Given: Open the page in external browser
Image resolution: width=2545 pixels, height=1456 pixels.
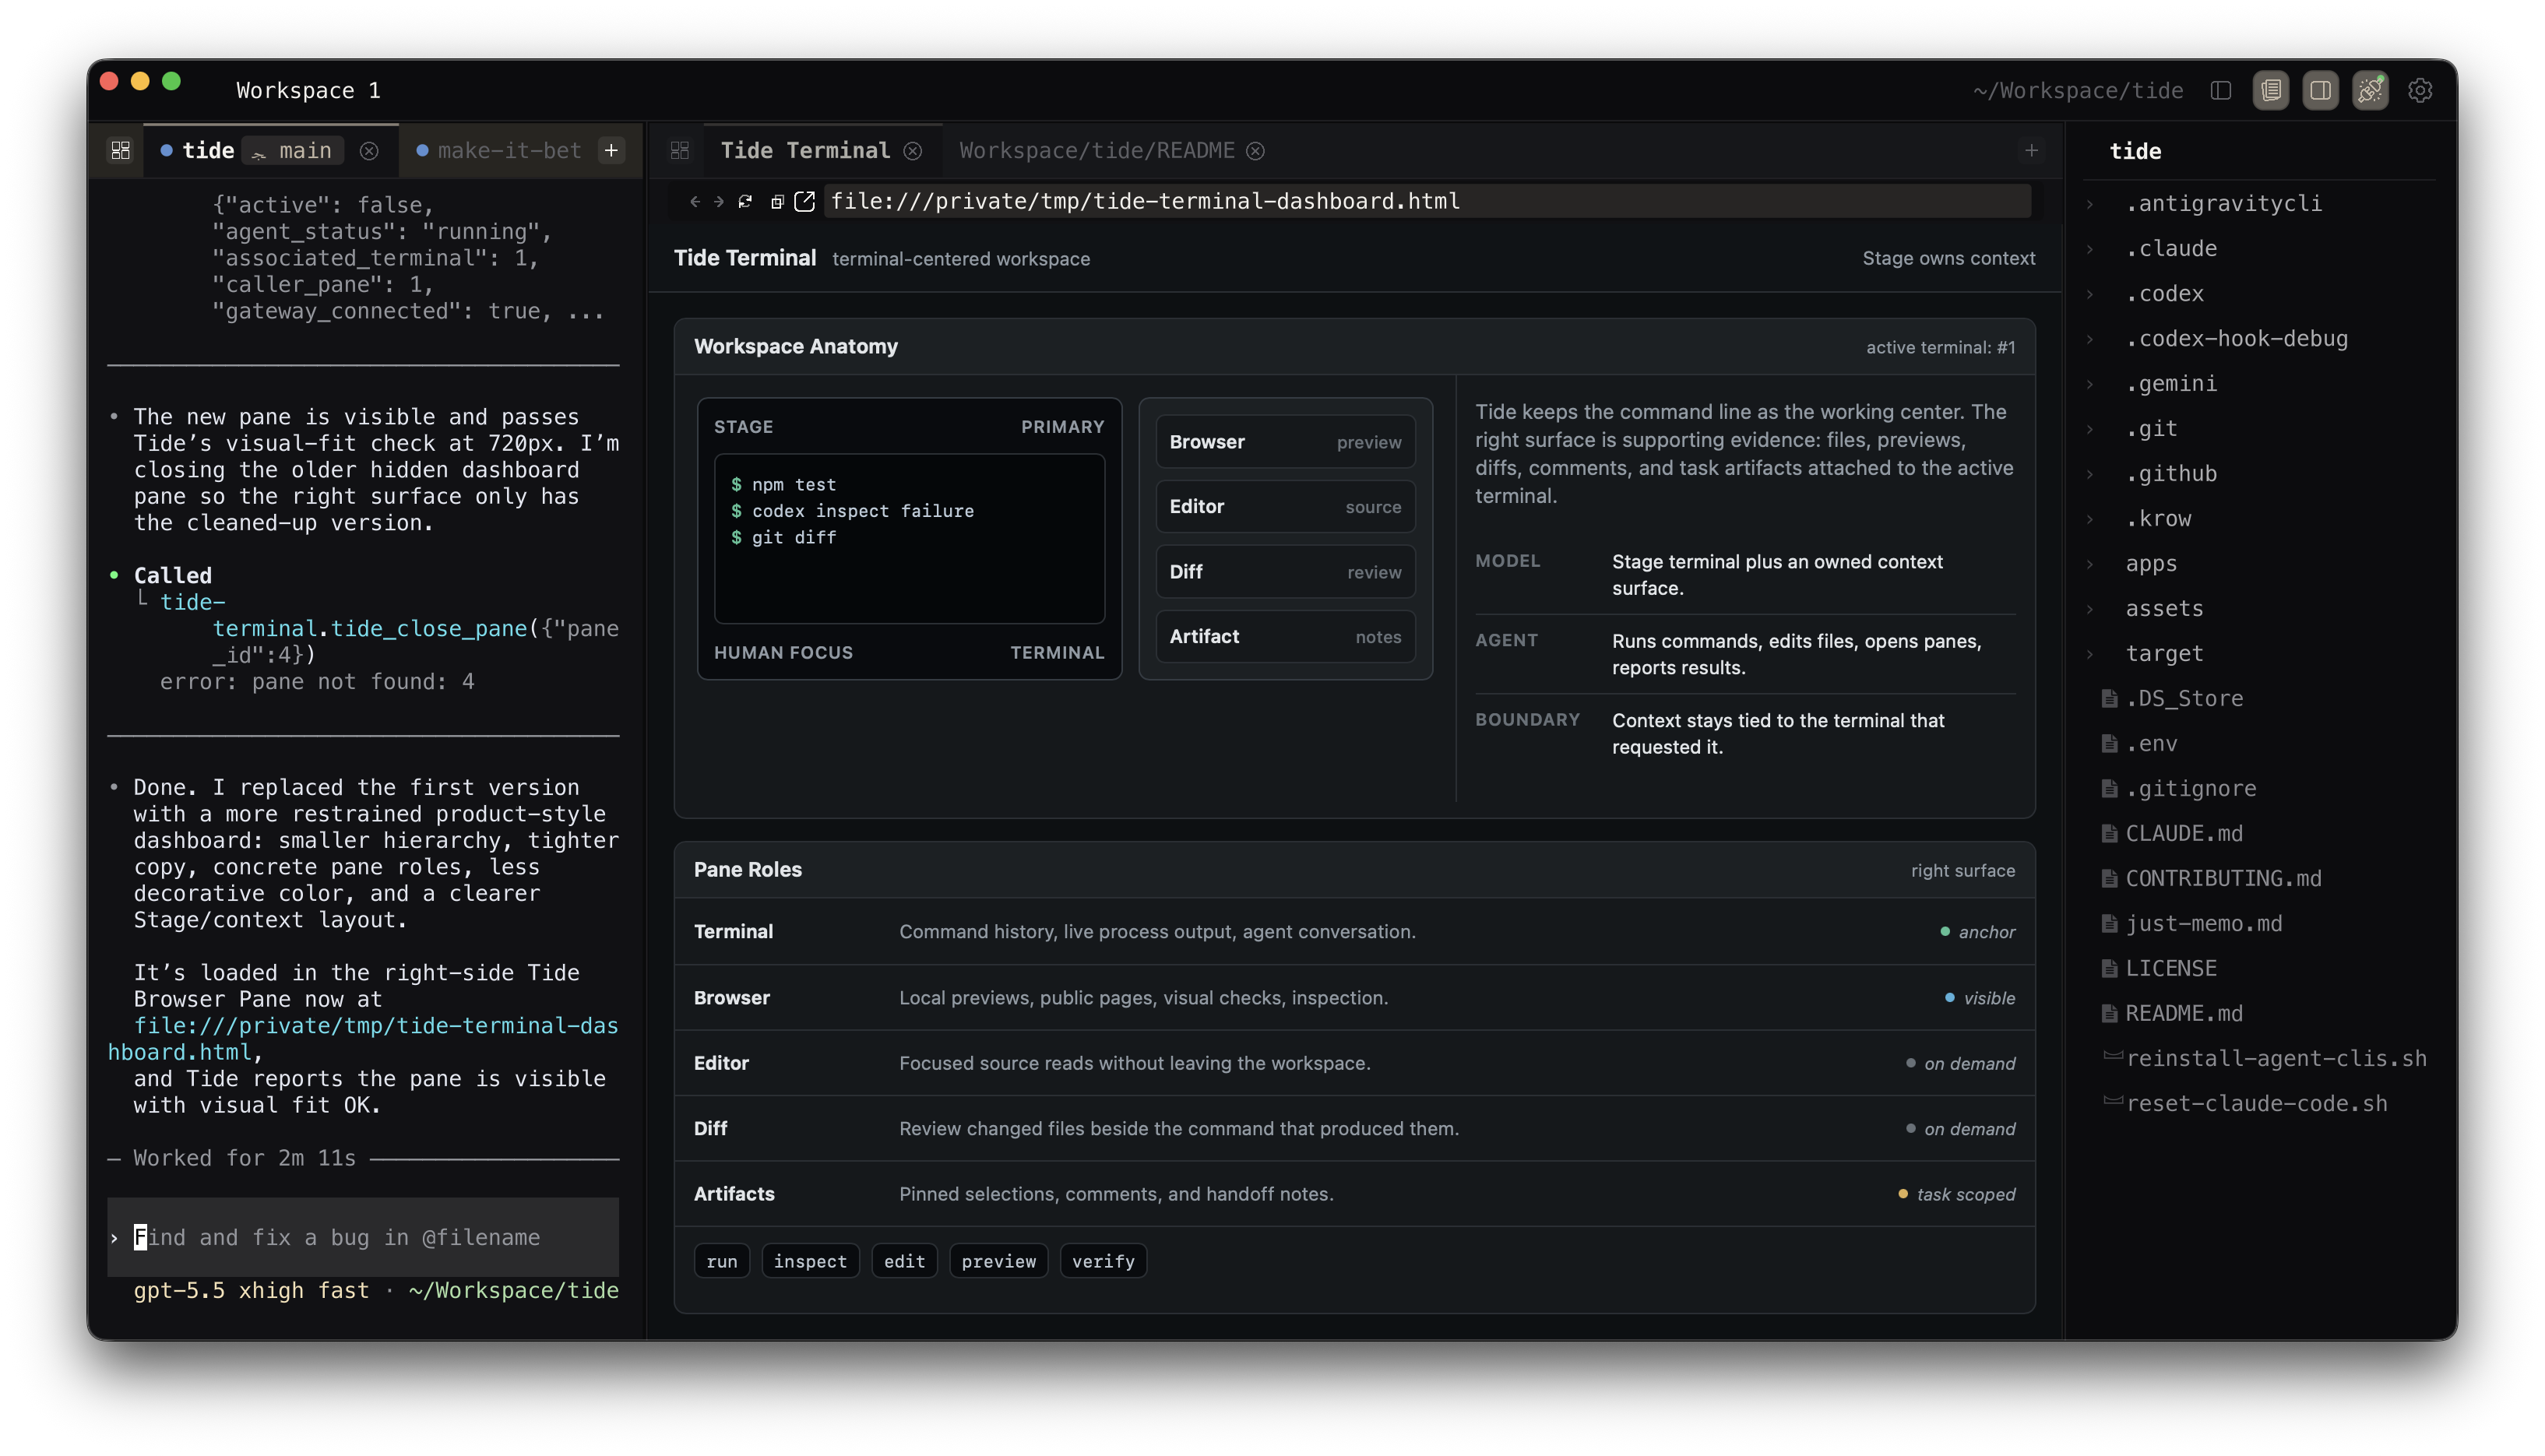Looking at the screenshot, I should pos(804,201).
